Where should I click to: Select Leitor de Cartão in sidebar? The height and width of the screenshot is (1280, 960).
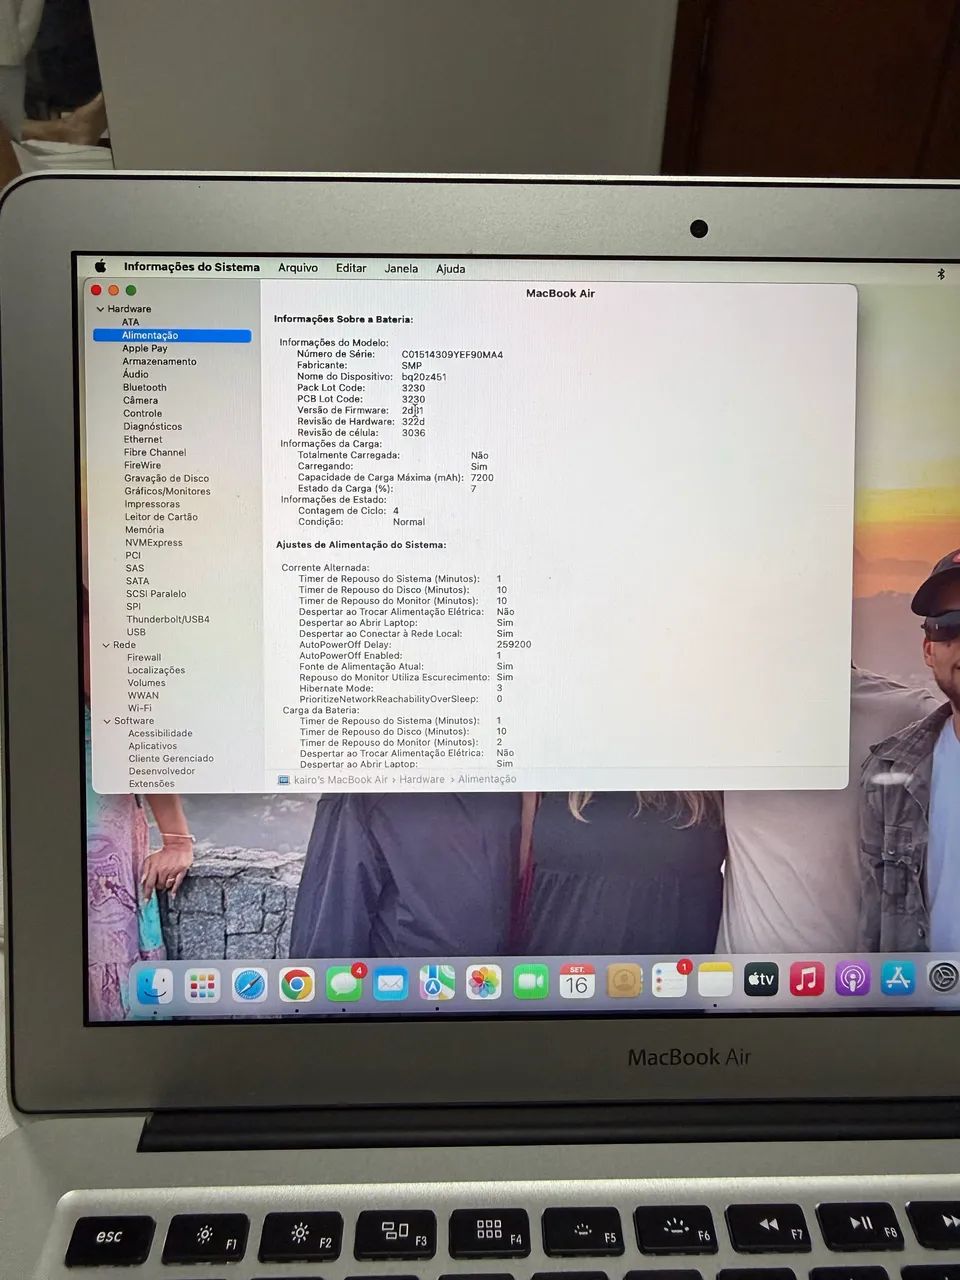(161, 518)
